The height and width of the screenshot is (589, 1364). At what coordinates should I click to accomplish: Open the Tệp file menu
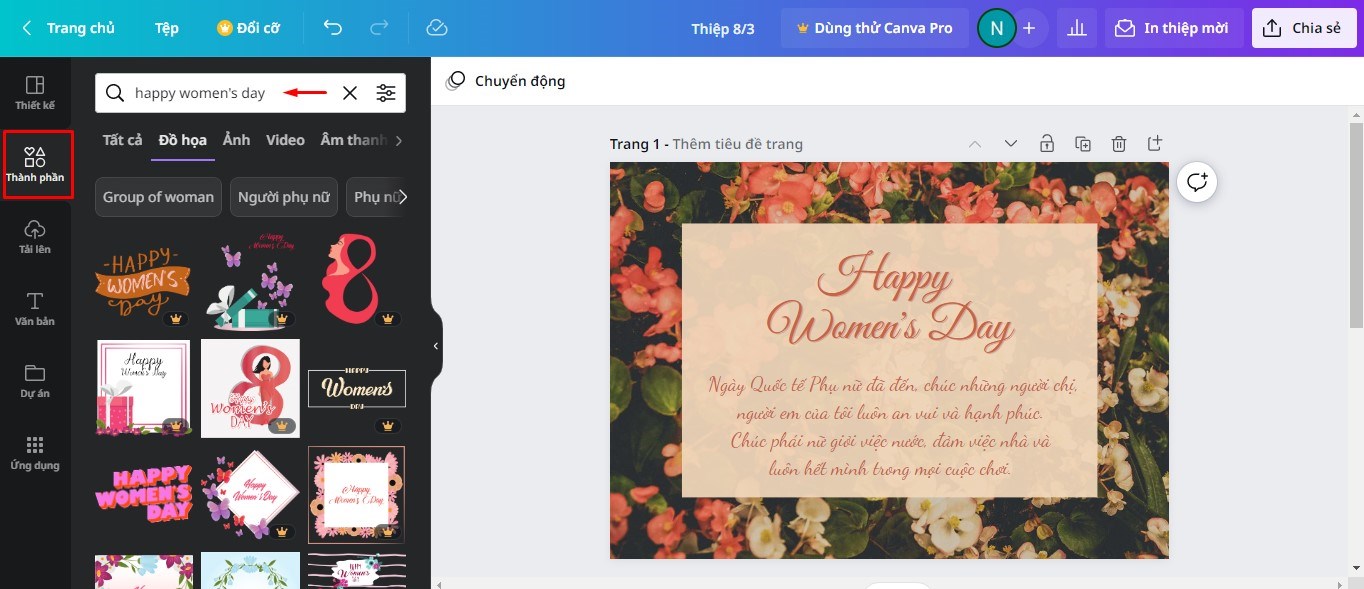coord(167,28)
